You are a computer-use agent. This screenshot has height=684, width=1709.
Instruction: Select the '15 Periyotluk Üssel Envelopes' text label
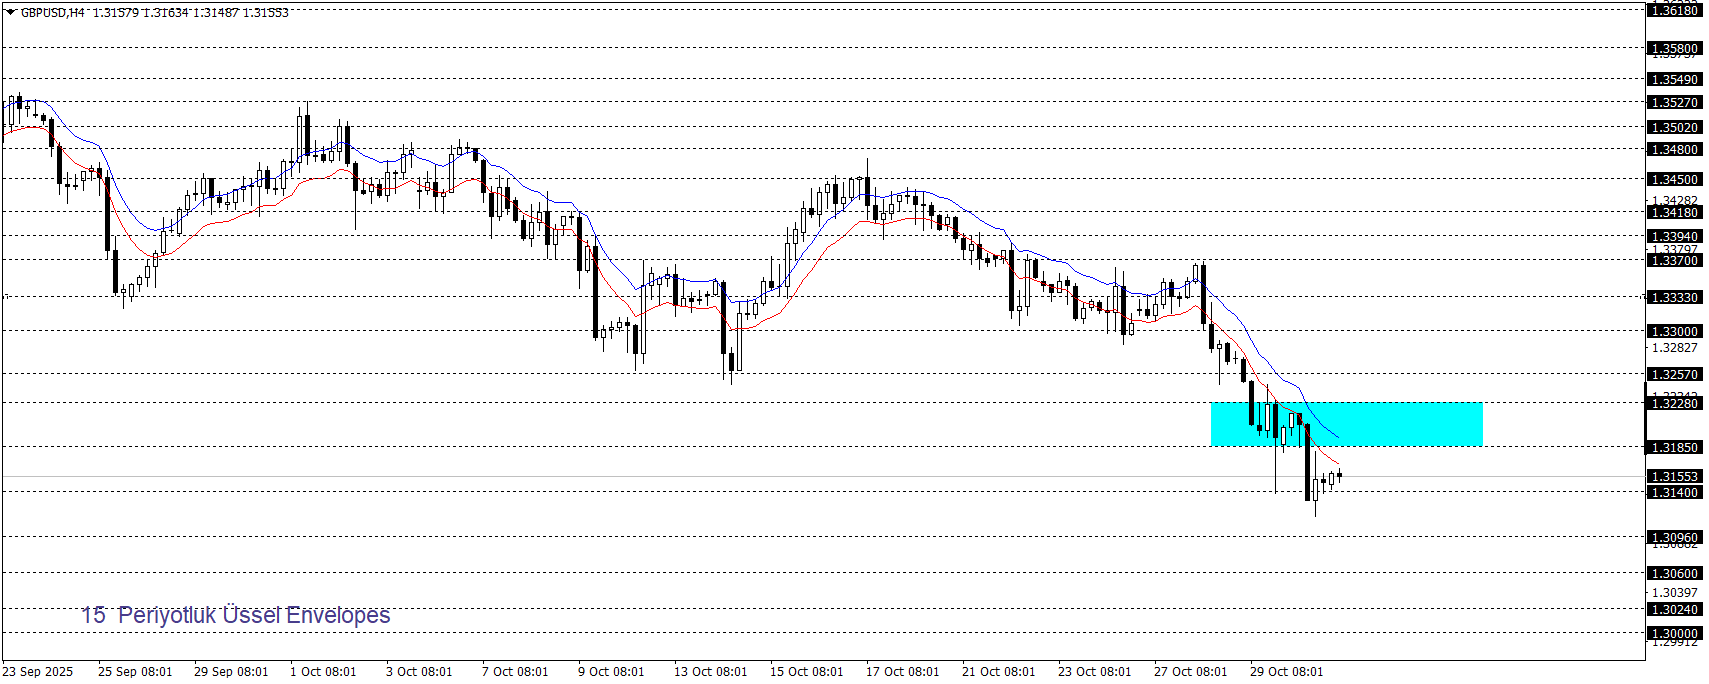click(x=236, y=615)
